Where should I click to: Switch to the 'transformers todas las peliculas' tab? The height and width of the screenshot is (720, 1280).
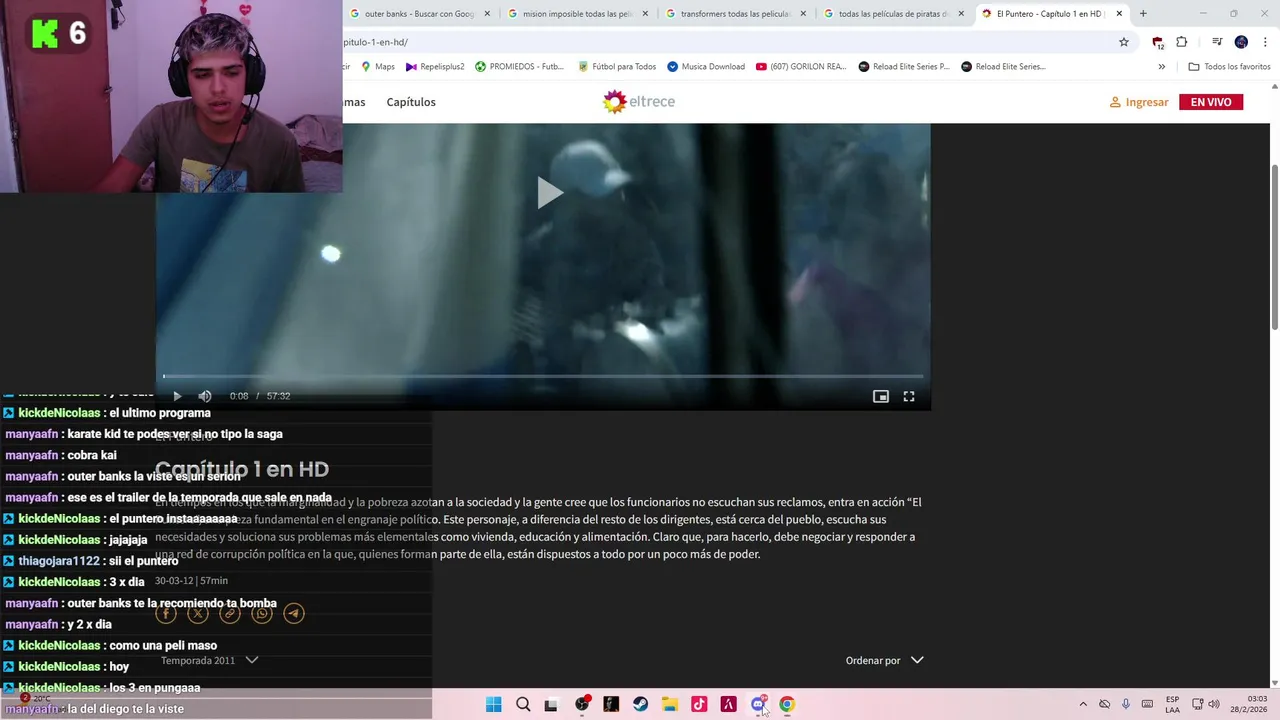coord(734,14)
